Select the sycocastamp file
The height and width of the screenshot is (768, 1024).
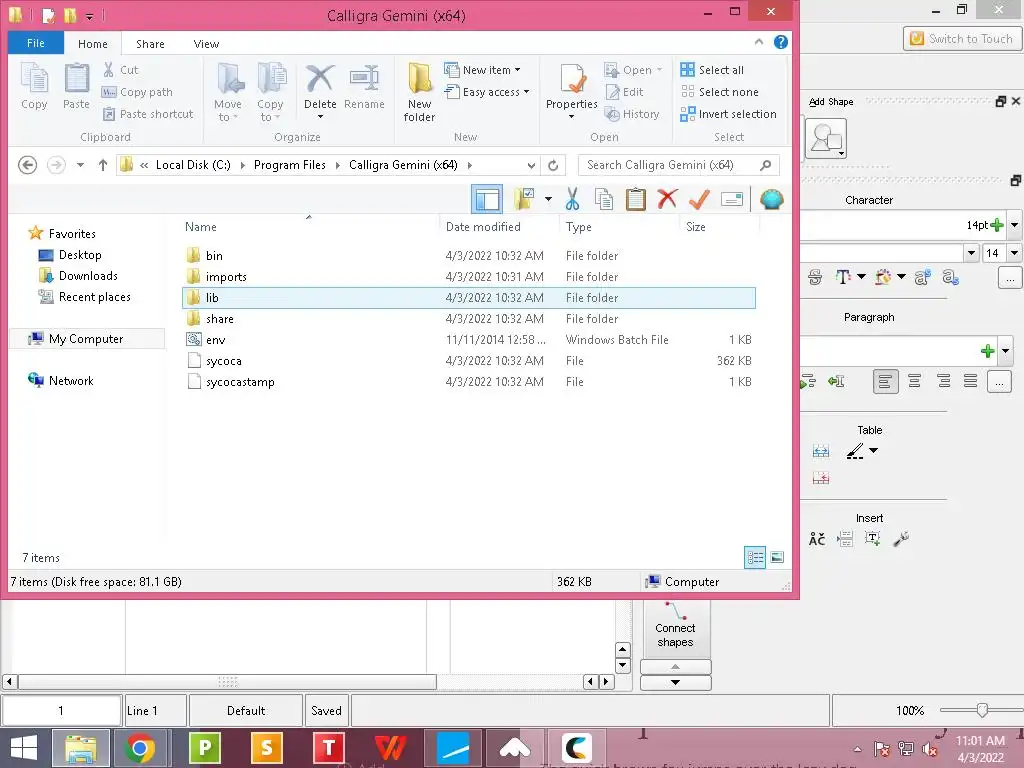pyautogui.click(x=469, y=382)
